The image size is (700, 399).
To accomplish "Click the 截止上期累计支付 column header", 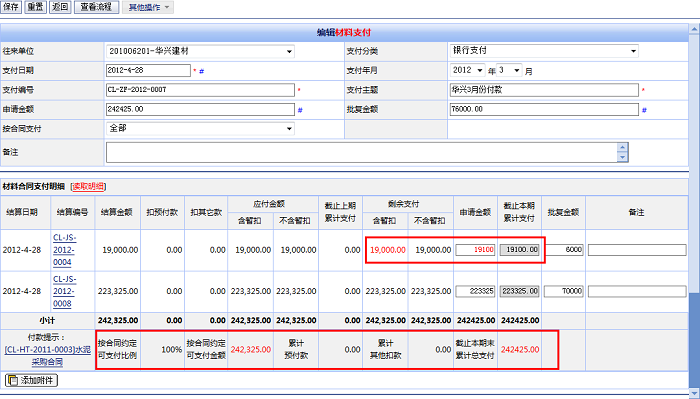I will (x=340, y=212).
